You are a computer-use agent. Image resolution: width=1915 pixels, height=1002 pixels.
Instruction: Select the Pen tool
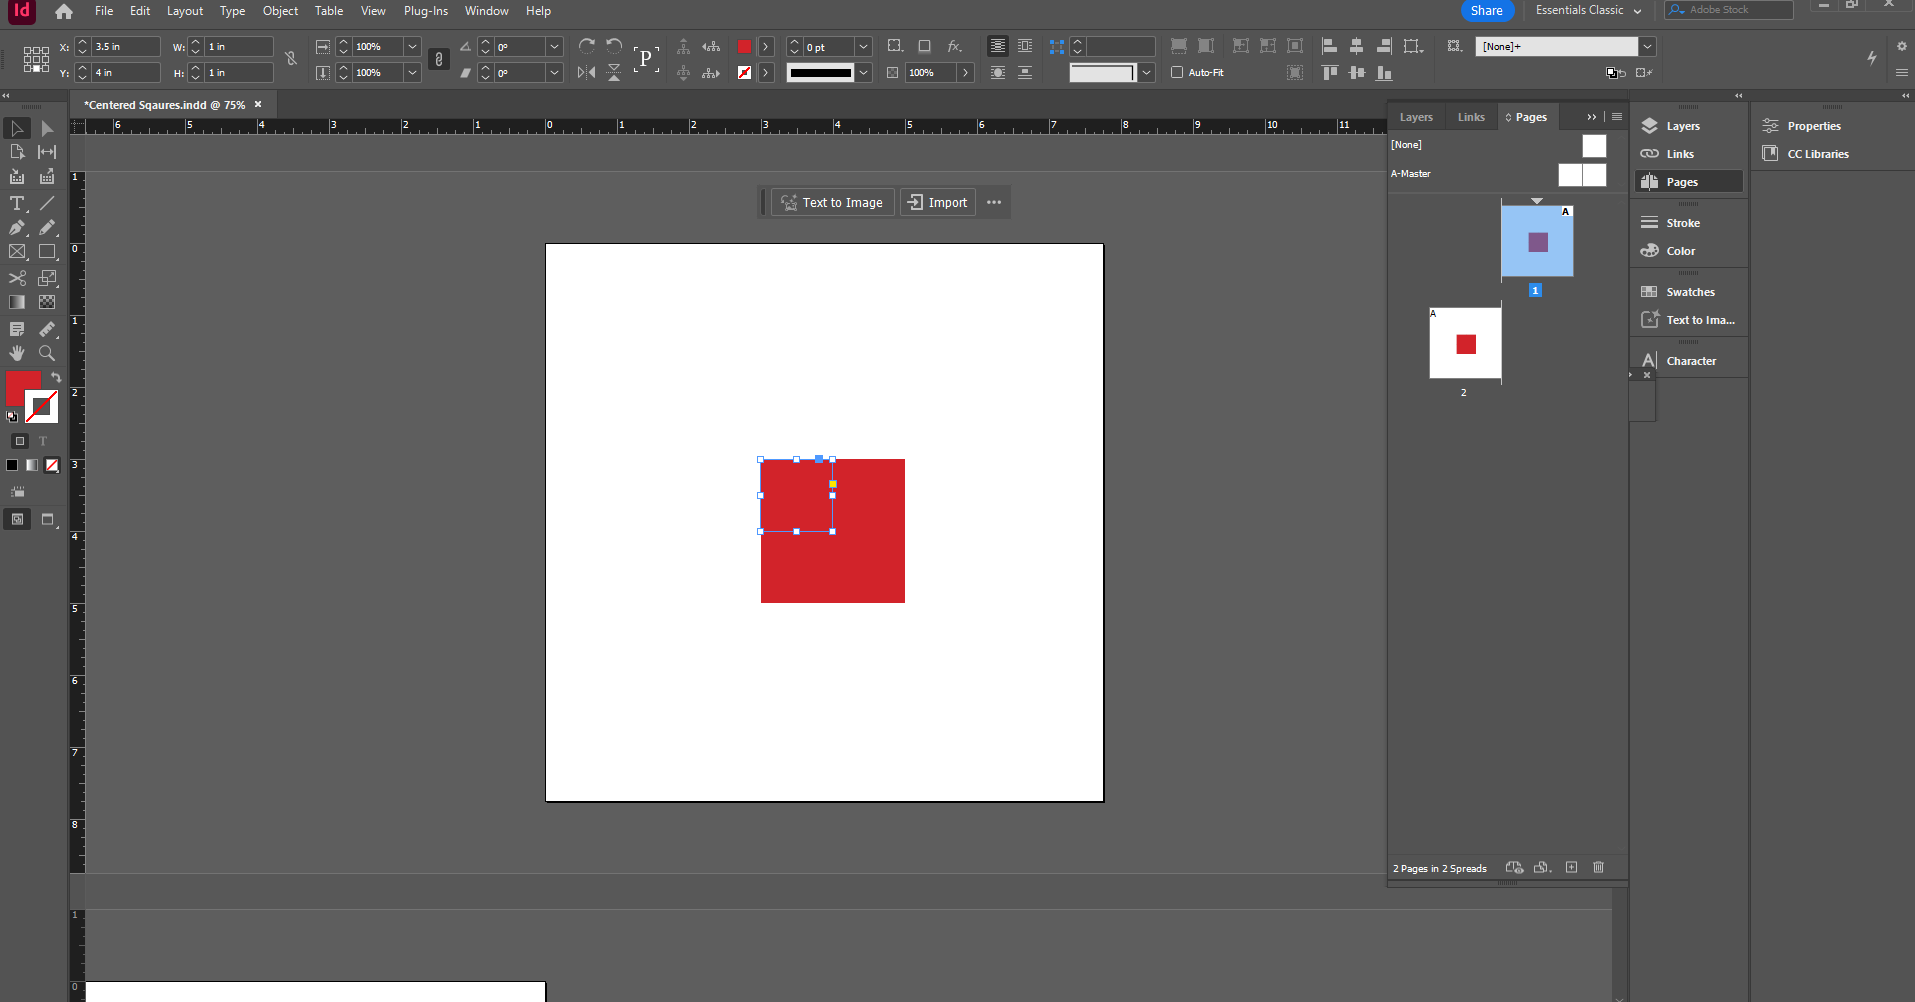(x=17, y=228)
